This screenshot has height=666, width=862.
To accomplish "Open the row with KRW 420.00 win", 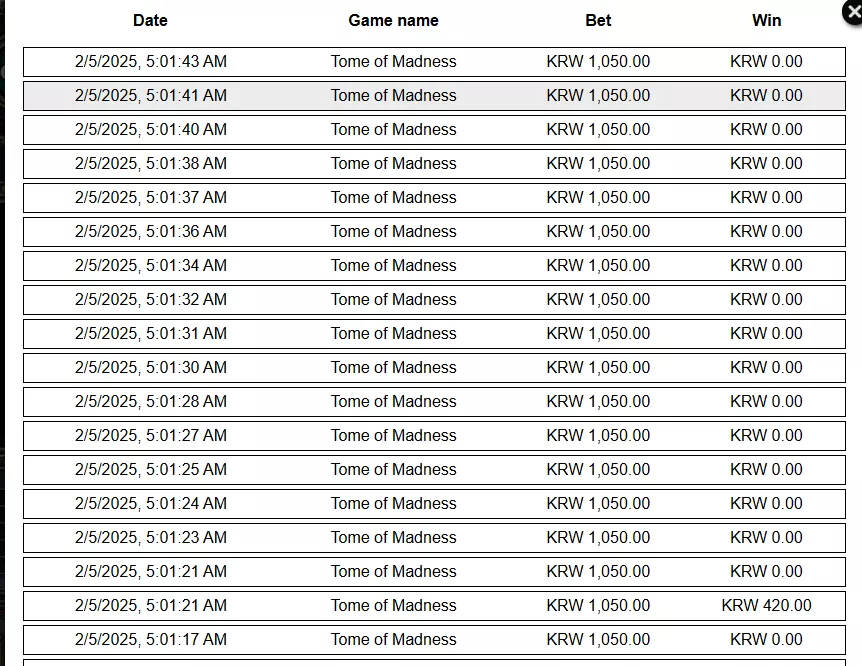I will click(x=434, y=606).
